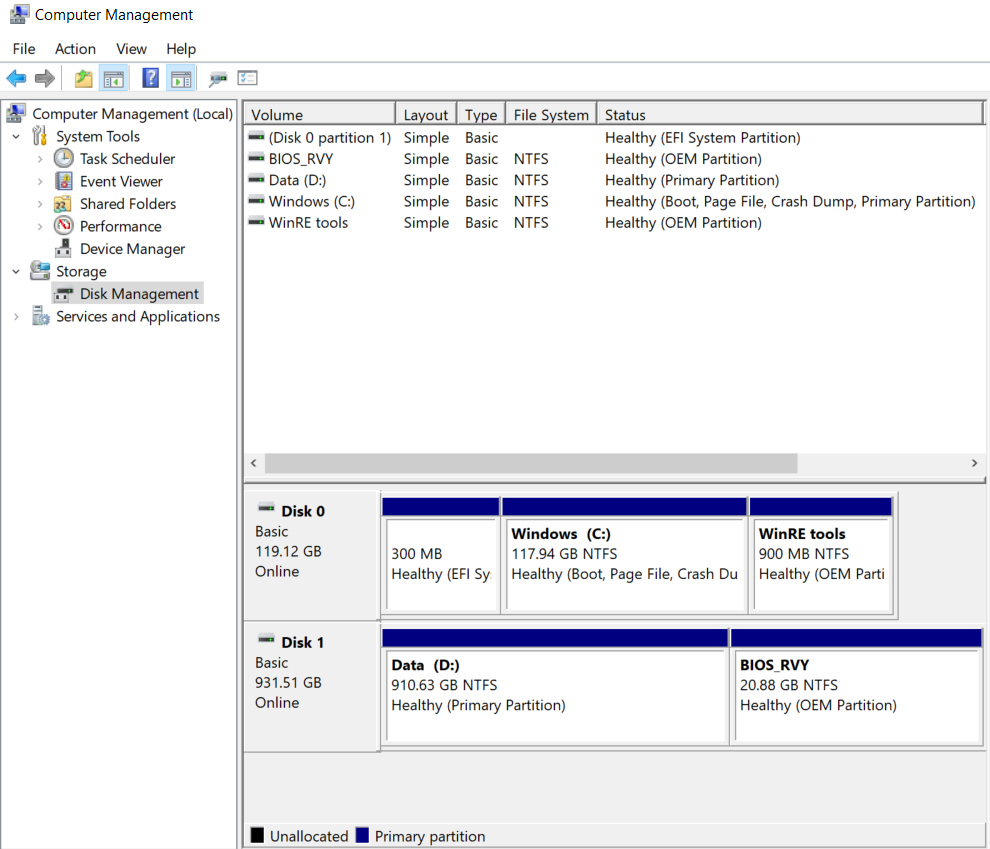Open Help via the question mark icon

150,78
